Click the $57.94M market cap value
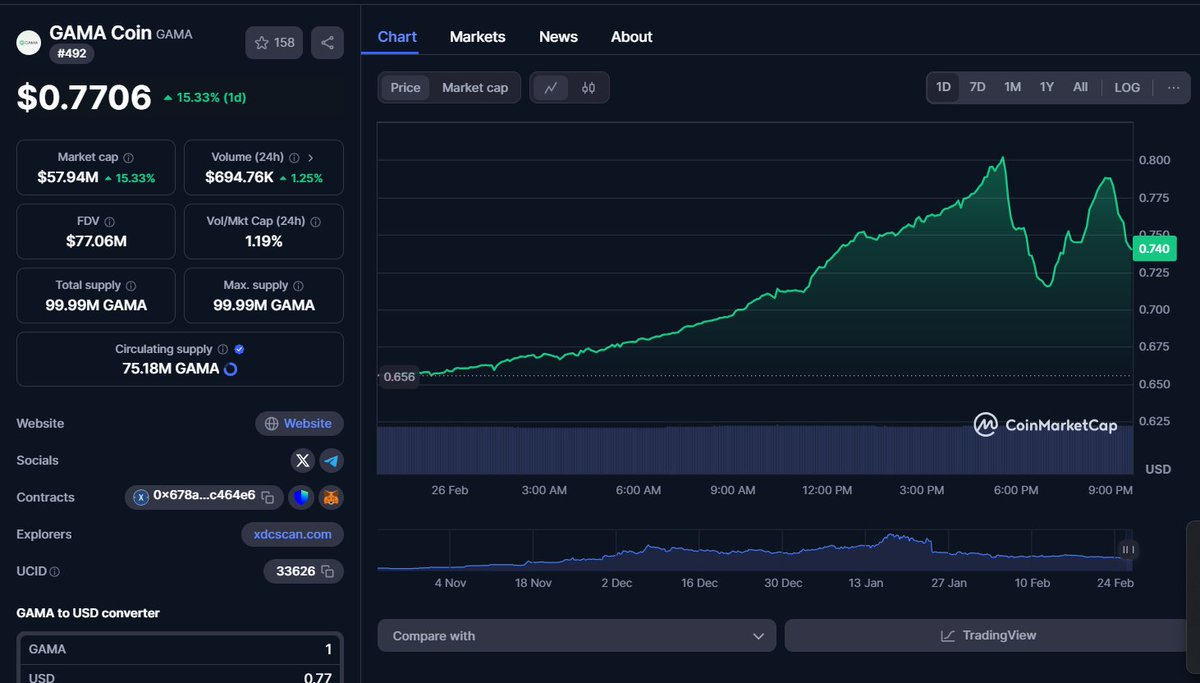1200x683 pixels. pyautogui.click(x=68, y=177)
